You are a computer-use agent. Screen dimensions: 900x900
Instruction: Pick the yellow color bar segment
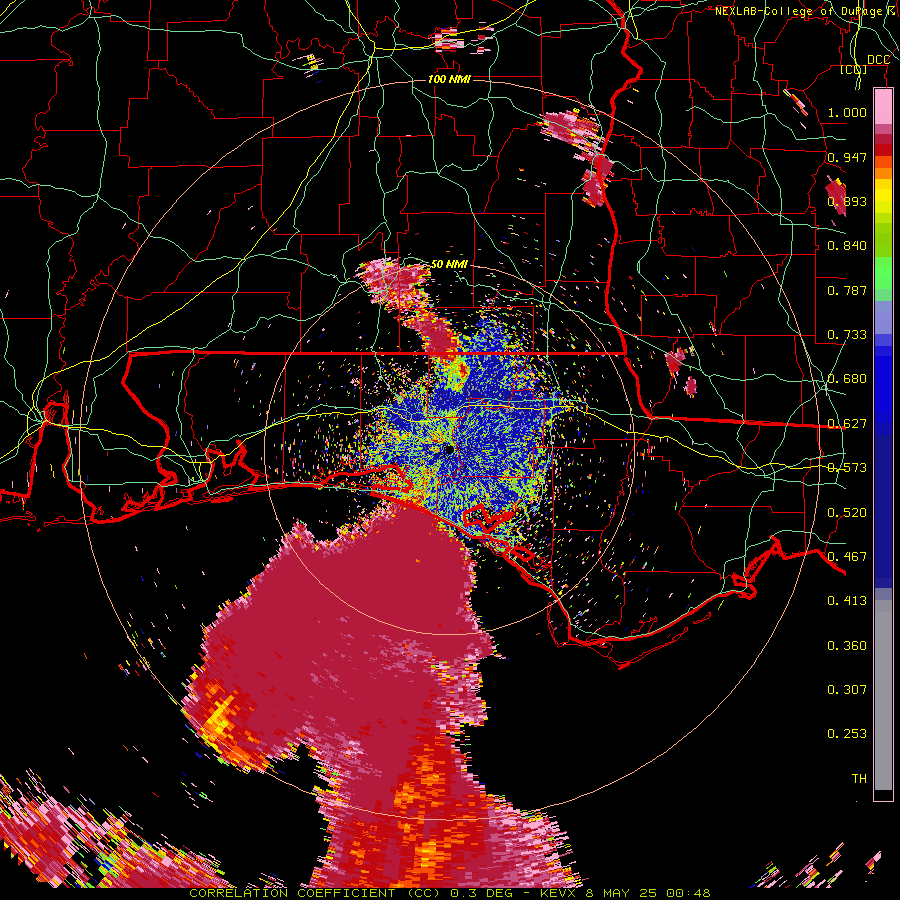[x=883, y=196]
